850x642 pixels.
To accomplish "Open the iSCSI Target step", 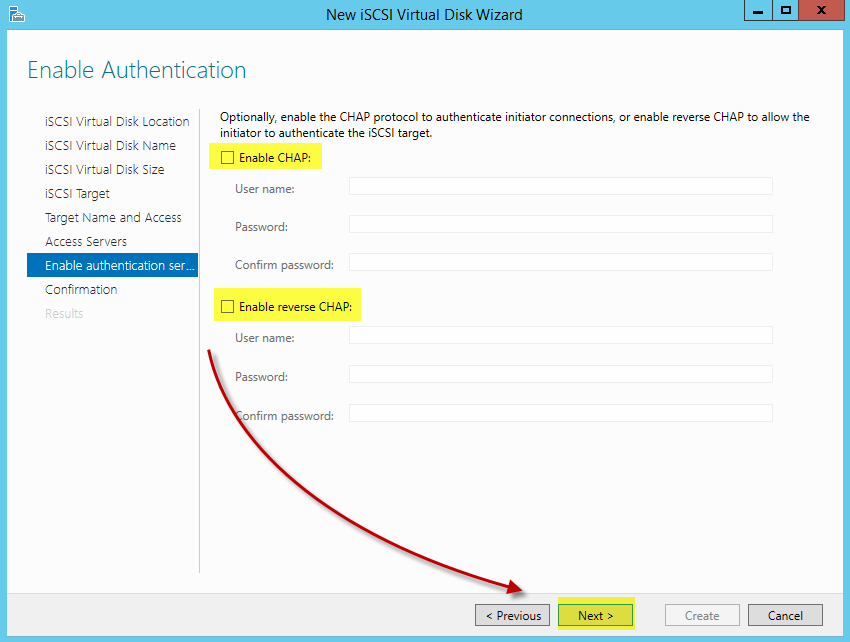I will [77, 194].
